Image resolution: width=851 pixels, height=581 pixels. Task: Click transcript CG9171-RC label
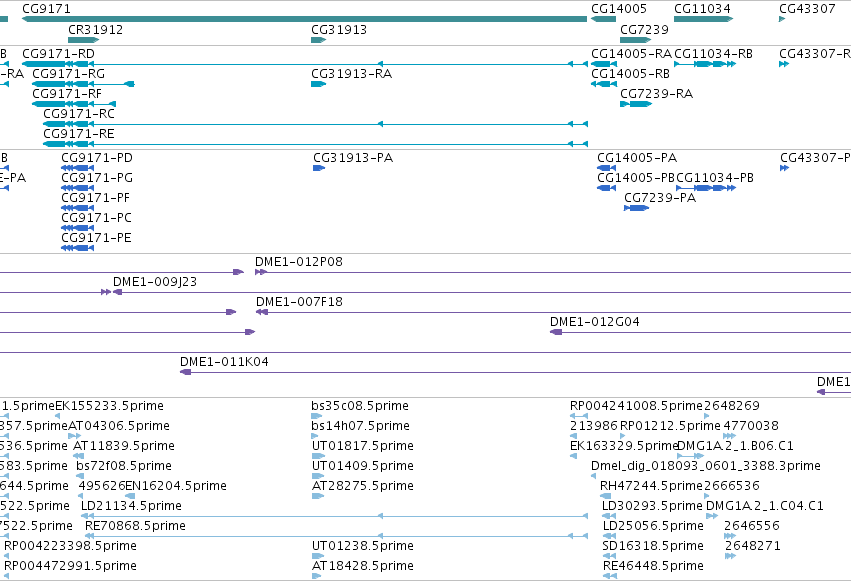(79, 114)
